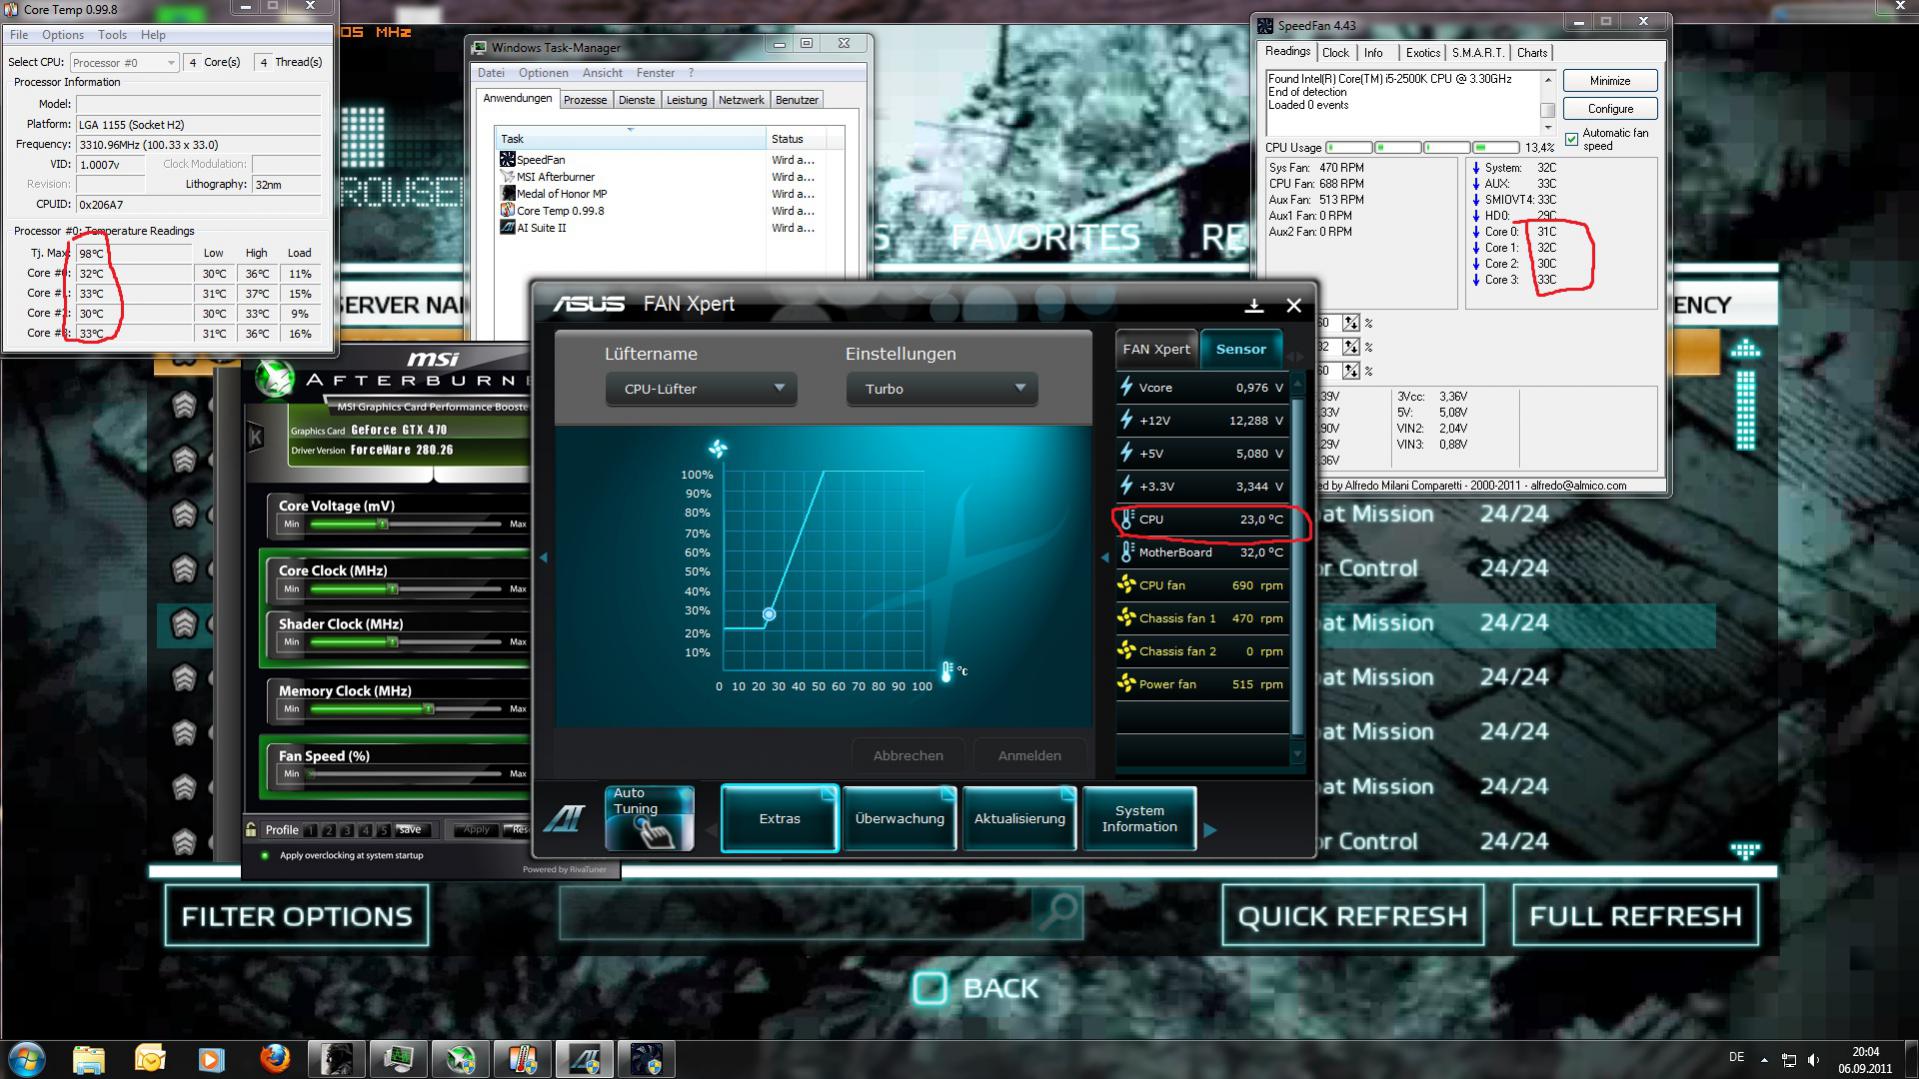The height and width of the screenshot is (1079, 1919).
Task: Click the SpeedFan Minimize button
Action: click(1610, 80)
